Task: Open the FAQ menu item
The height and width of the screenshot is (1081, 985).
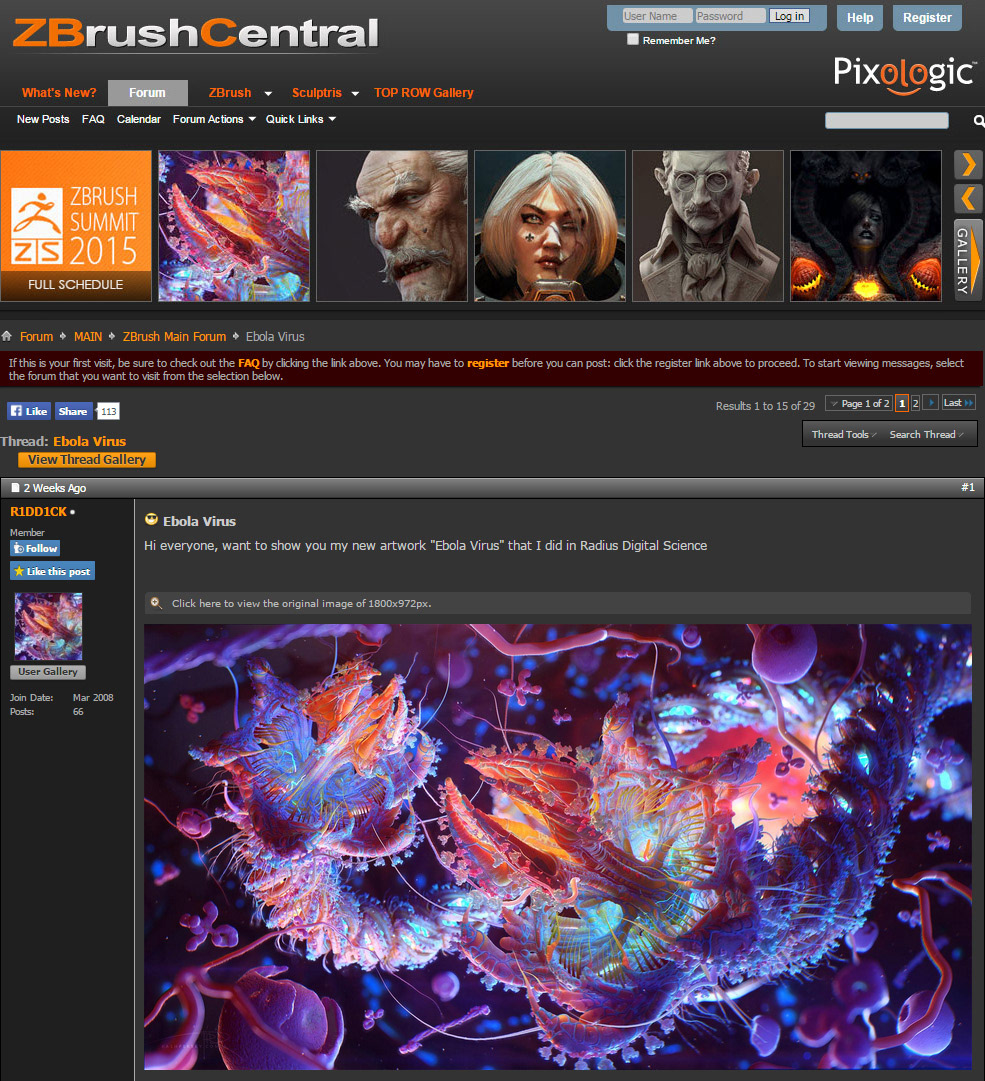Action: 93,119
